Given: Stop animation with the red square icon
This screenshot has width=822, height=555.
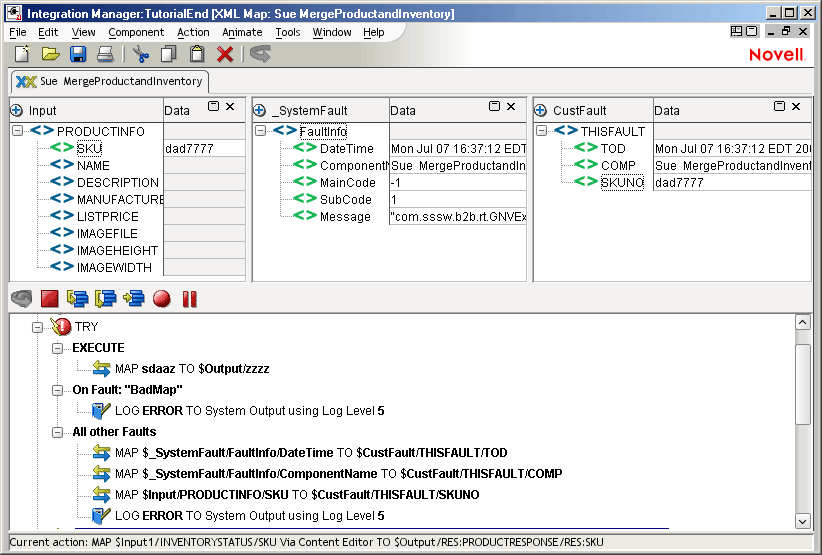Looking at the screenshot, I should point(50,298).
